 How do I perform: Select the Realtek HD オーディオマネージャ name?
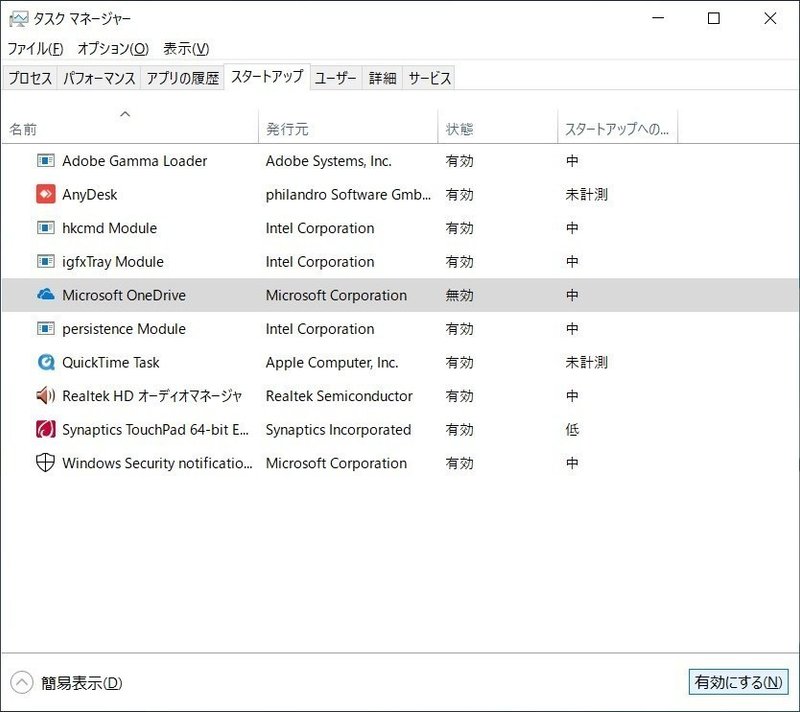pos(152,396)
